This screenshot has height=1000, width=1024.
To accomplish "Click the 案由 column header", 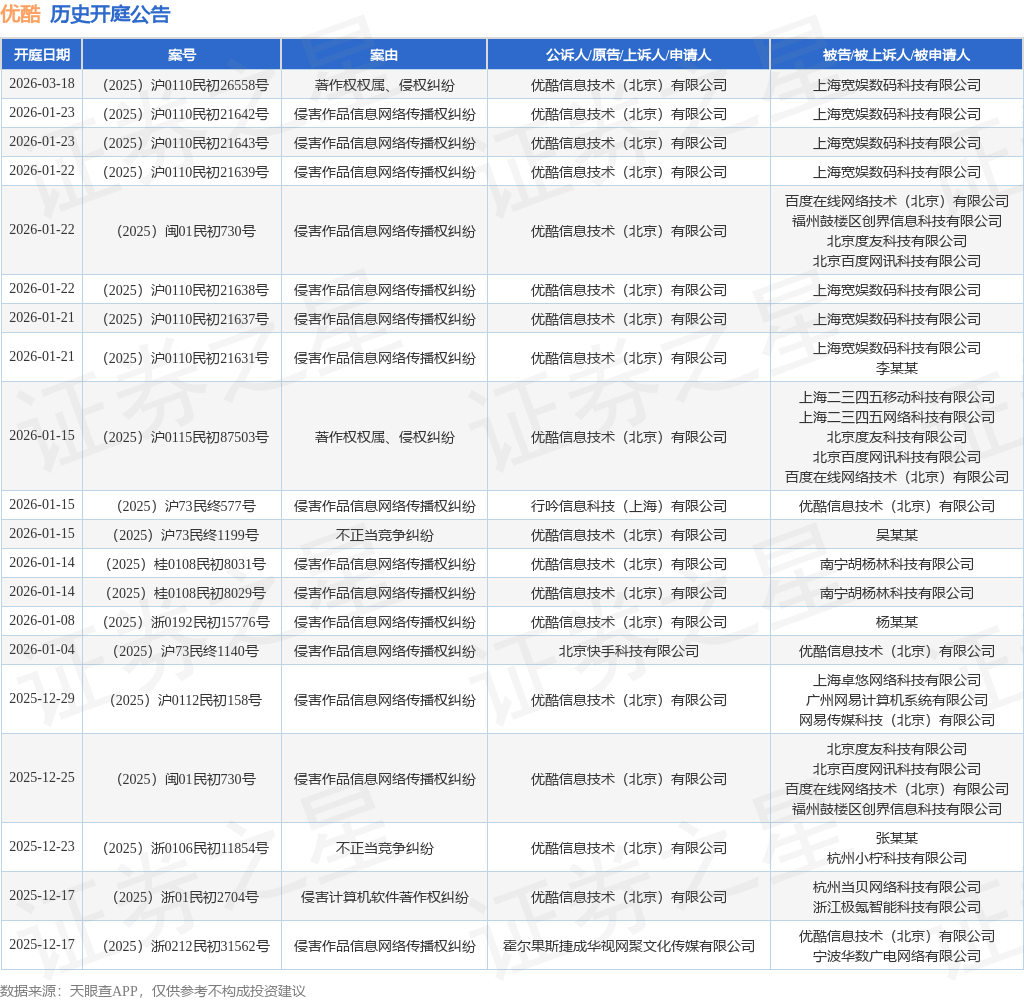I will pos(384,55).
